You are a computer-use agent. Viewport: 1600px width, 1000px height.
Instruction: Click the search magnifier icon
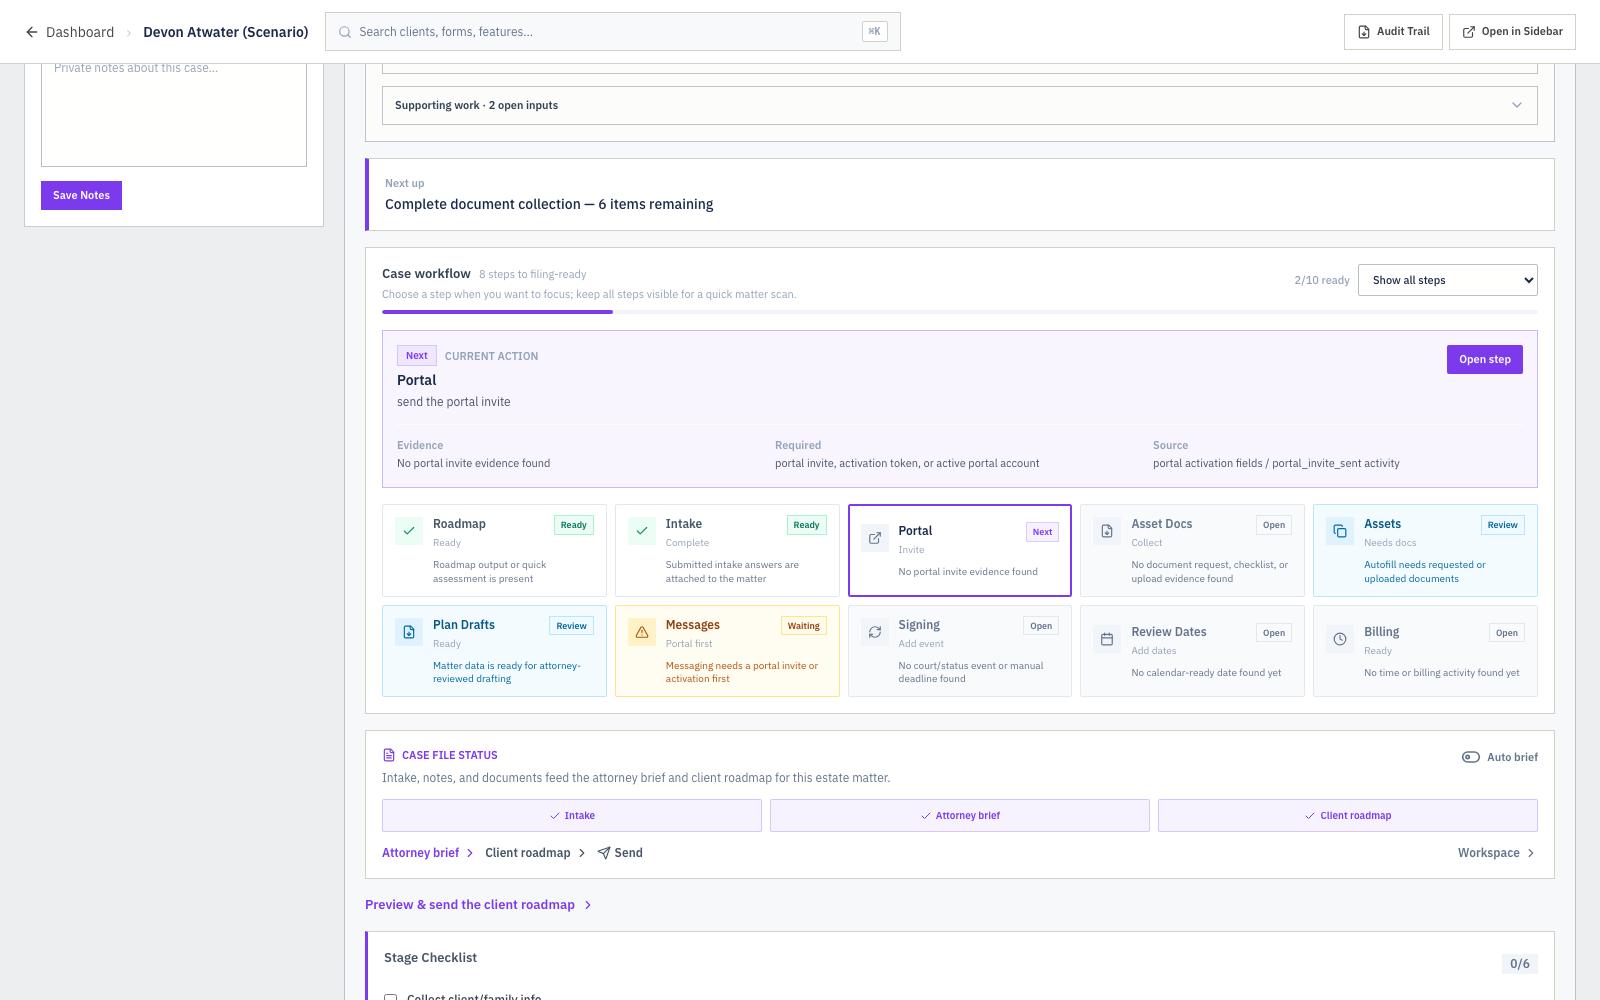click(x=345, y=32)
